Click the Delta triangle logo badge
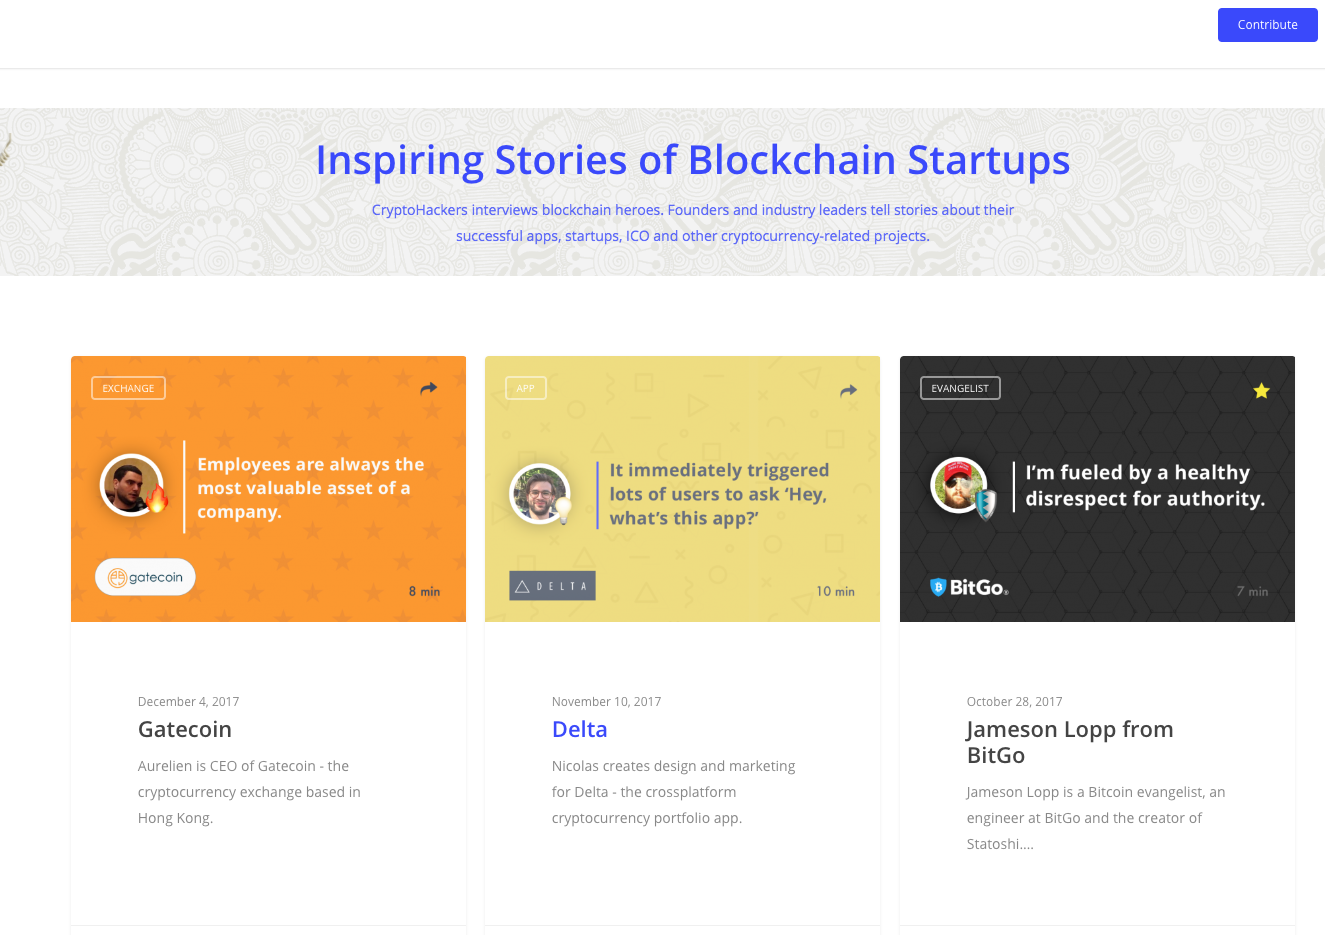Viewport: 1325px width, 935px height. point(552,586)
